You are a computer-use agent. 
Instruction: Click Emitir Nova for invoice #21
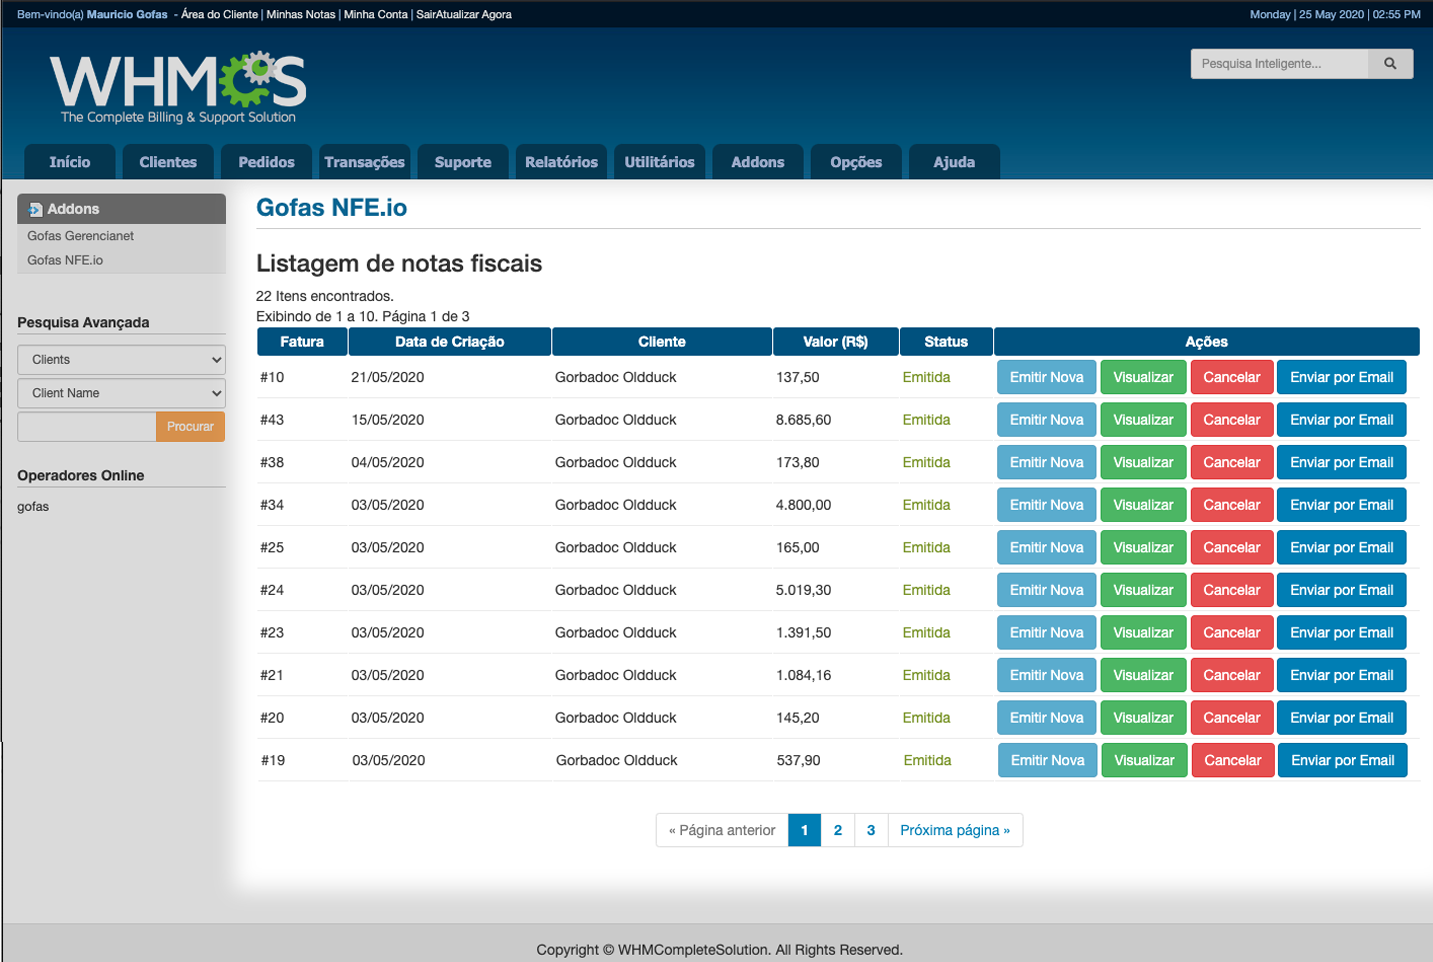pyautogui.click(x=1046, y=675)
